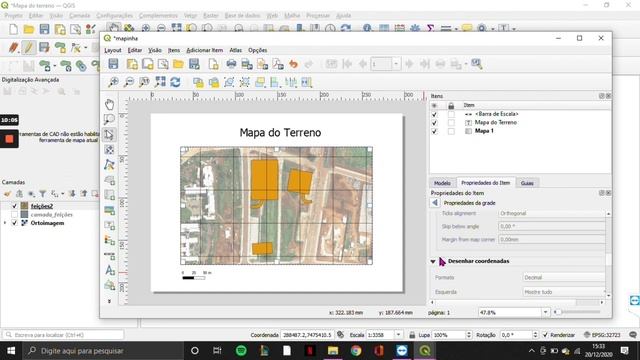The width and height of the screenshot is (640, 360).
Task: Switch to the Guias tab
Action: (x=527, y=183)
